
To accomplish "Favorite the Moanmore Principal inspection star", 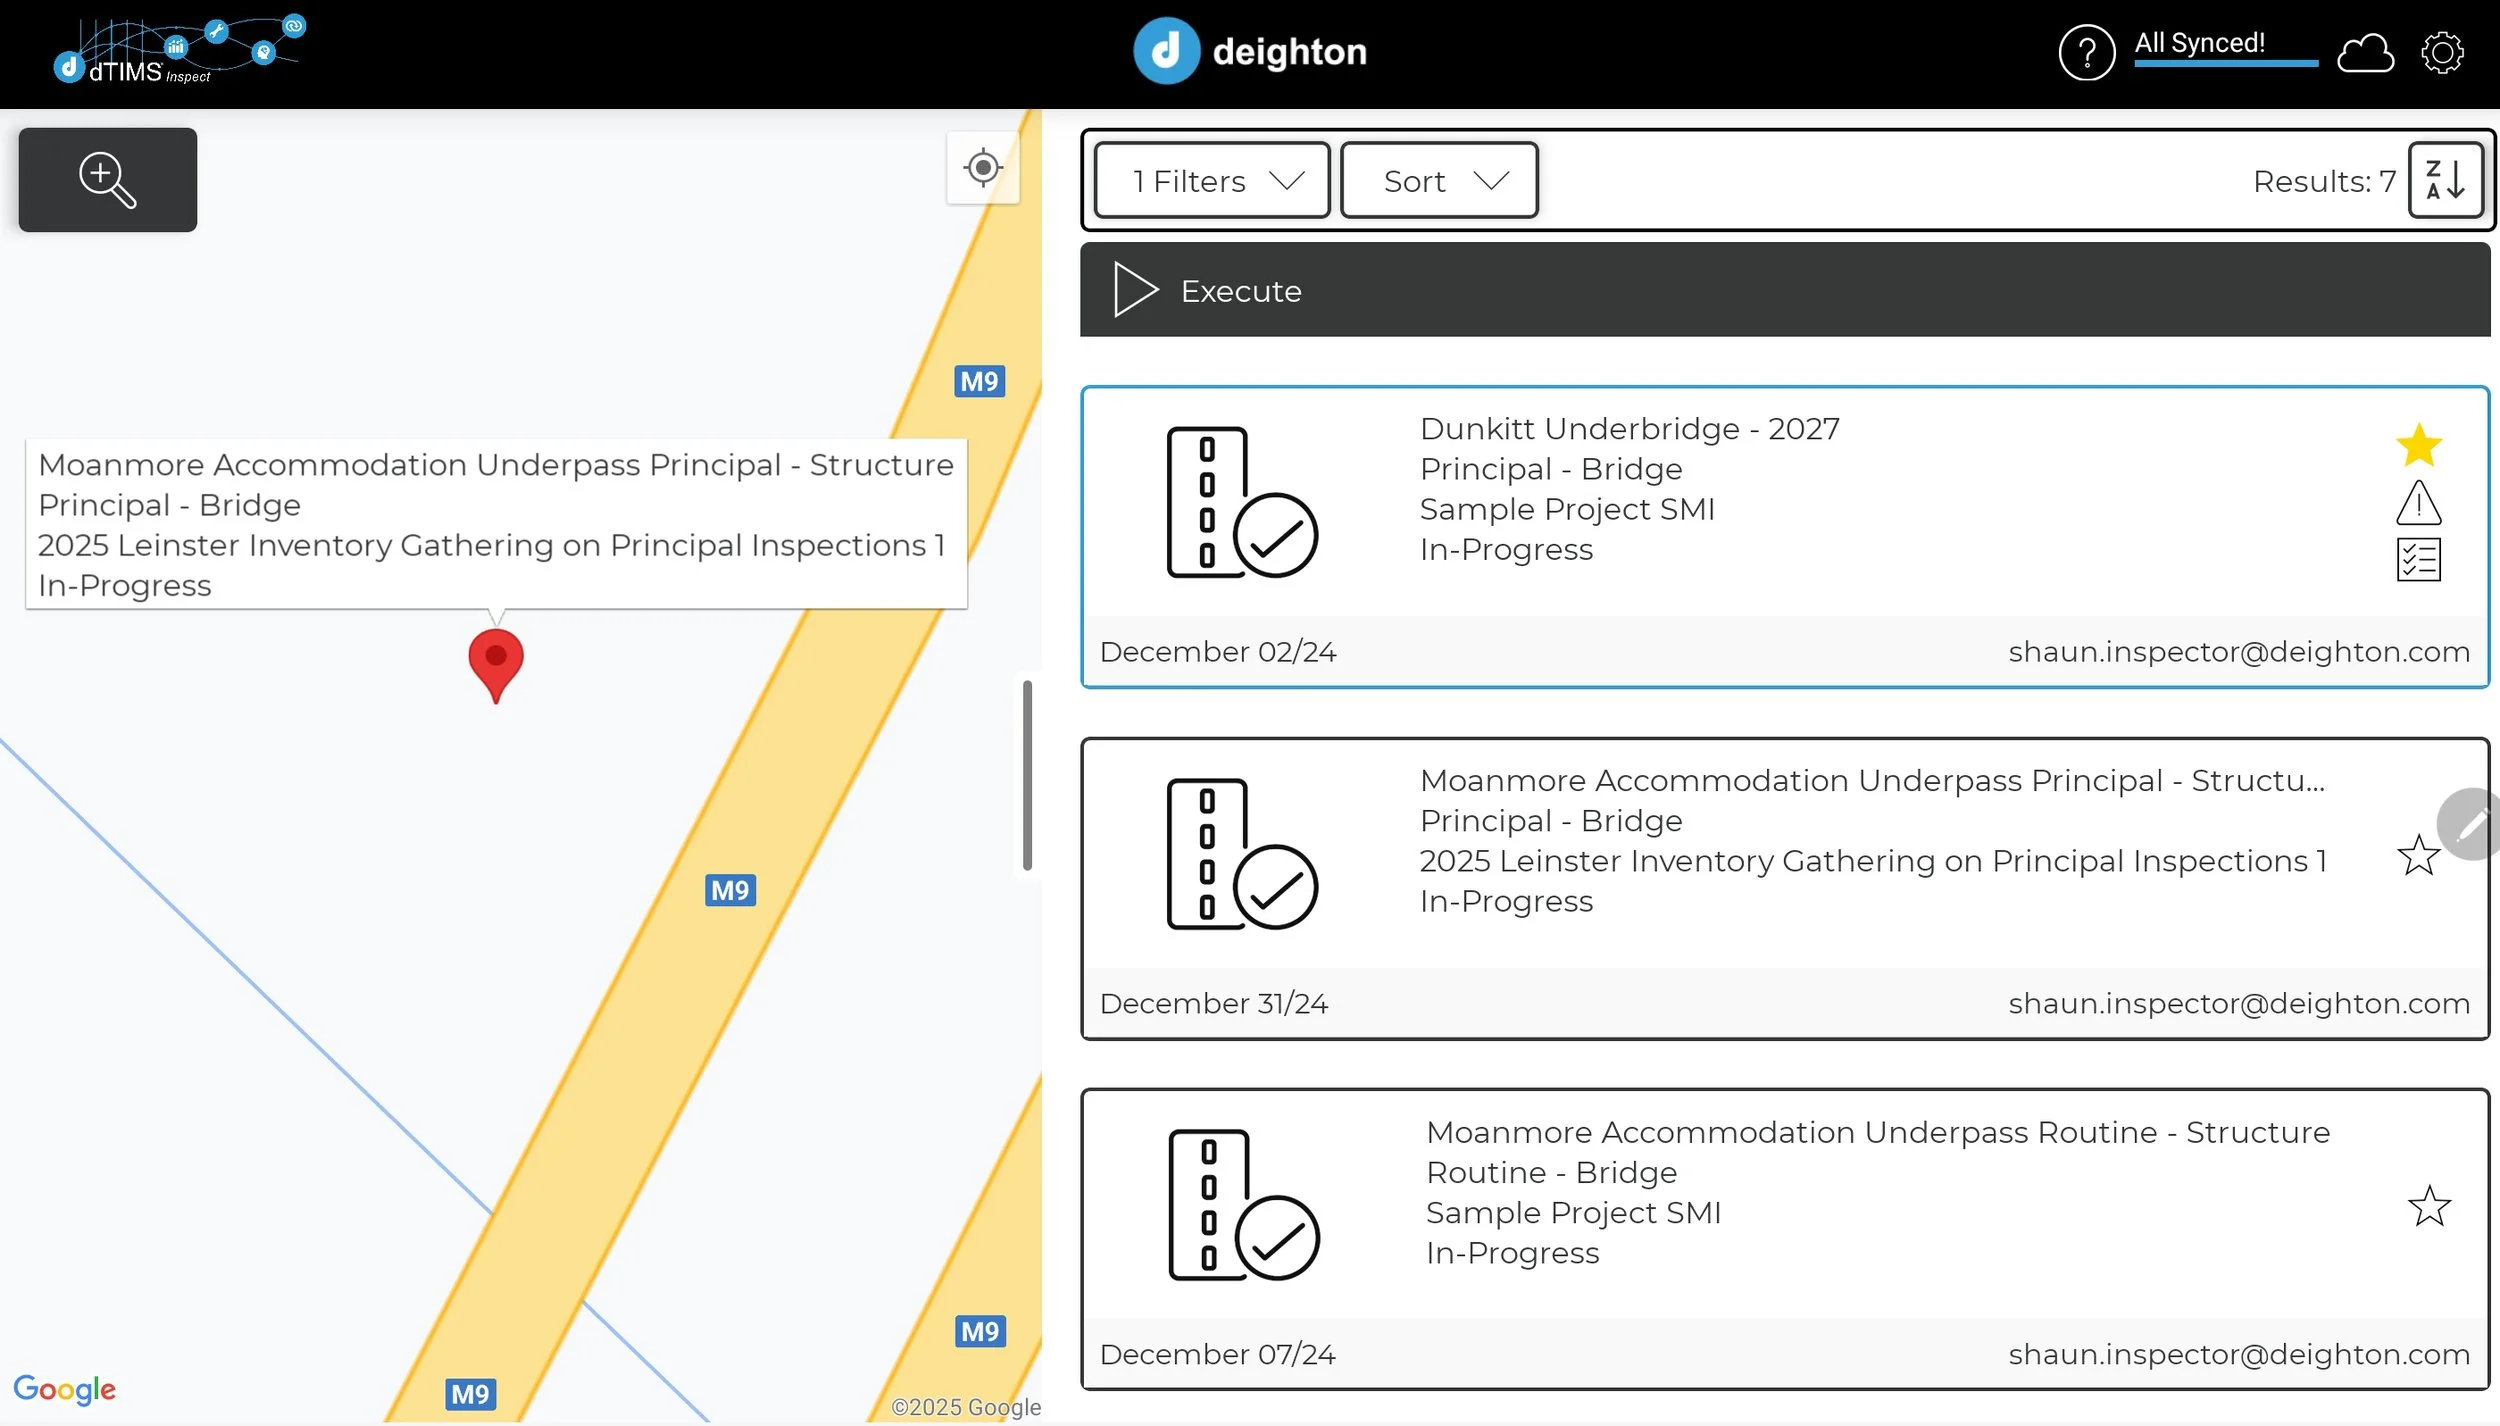I will click(2418, 855).
